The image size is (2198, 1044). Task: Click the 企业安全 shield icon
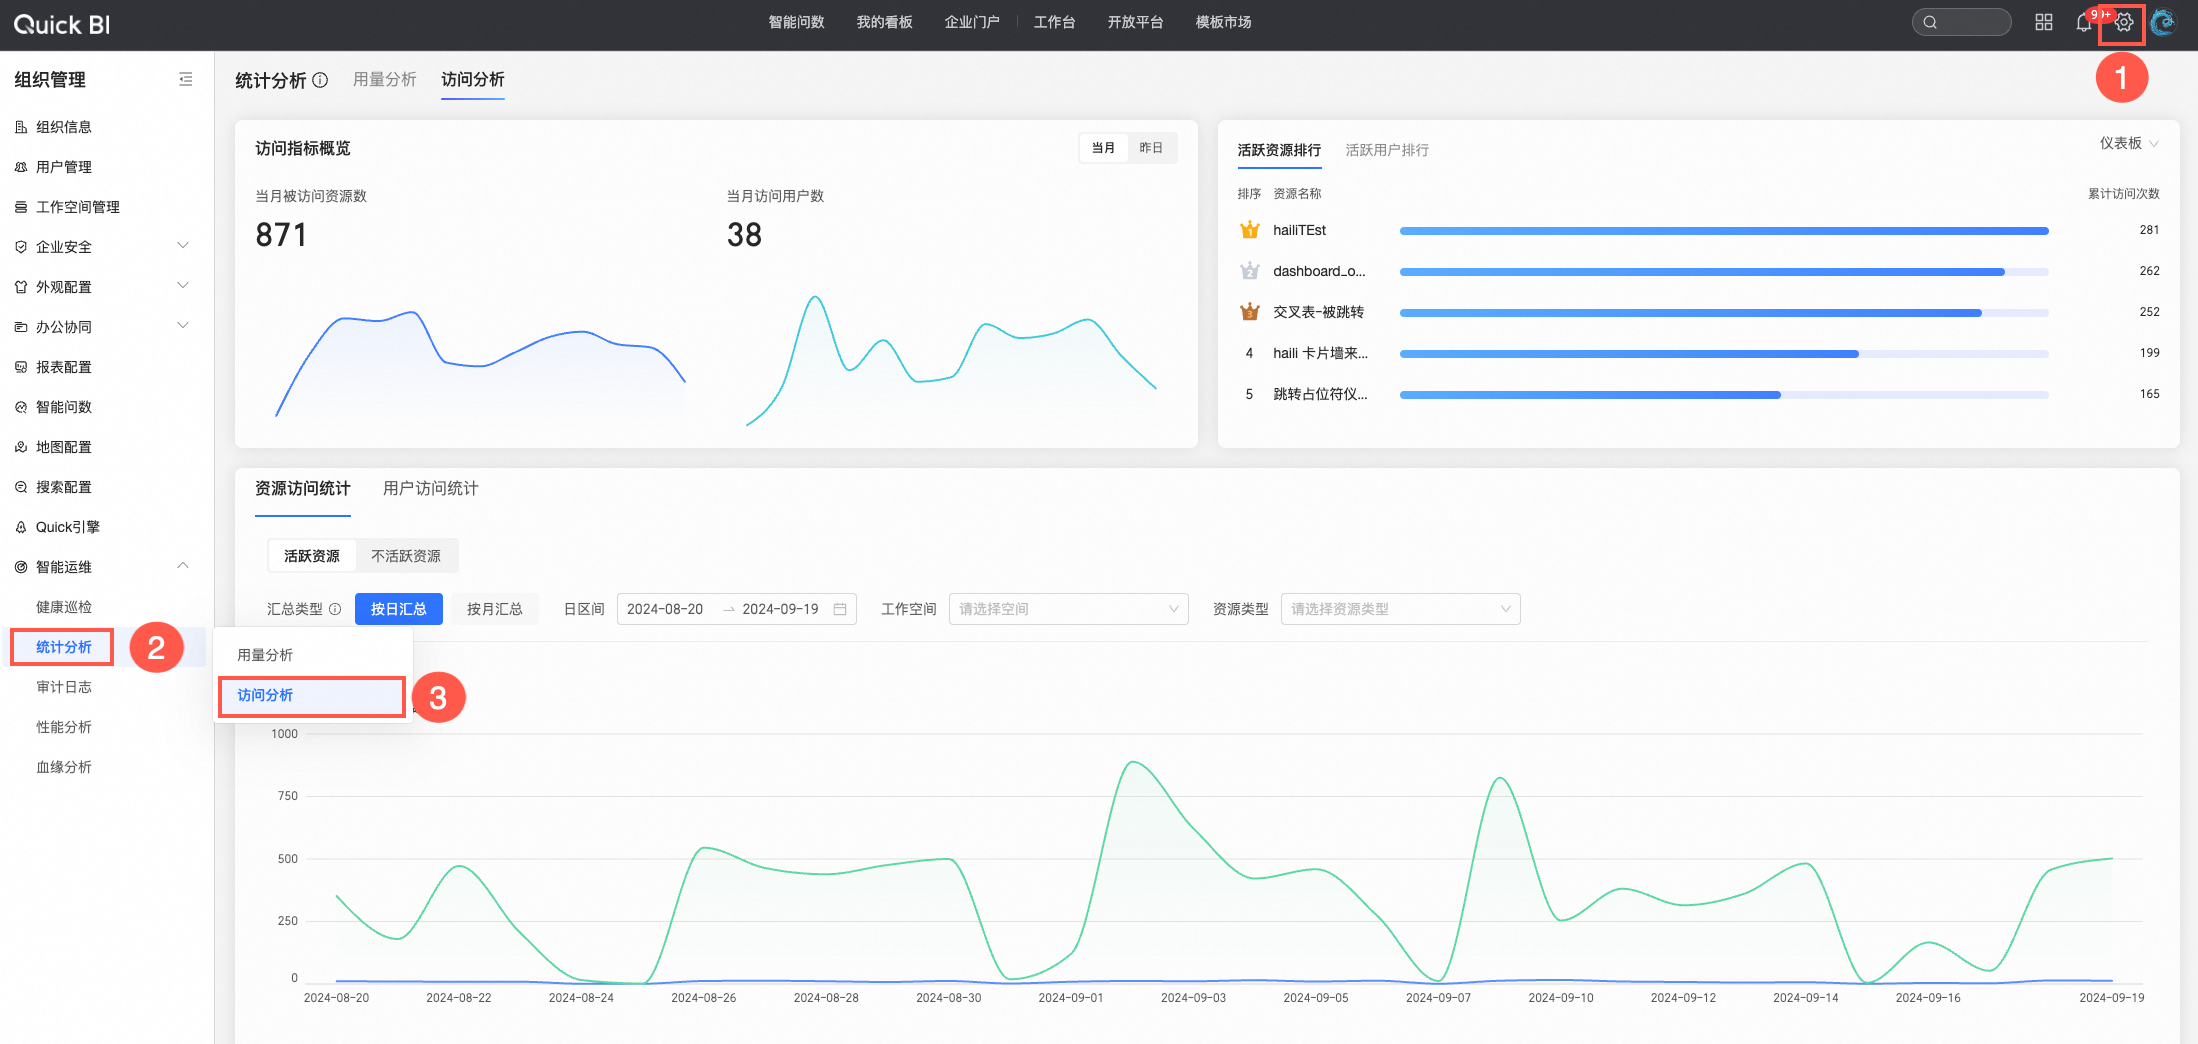pyautogui.click(x=21, y=247)
